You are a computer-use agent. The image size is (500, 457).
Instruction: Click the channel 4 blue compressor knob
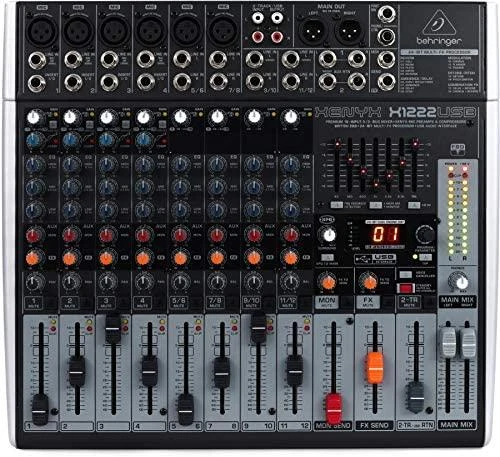coord(144,140)
